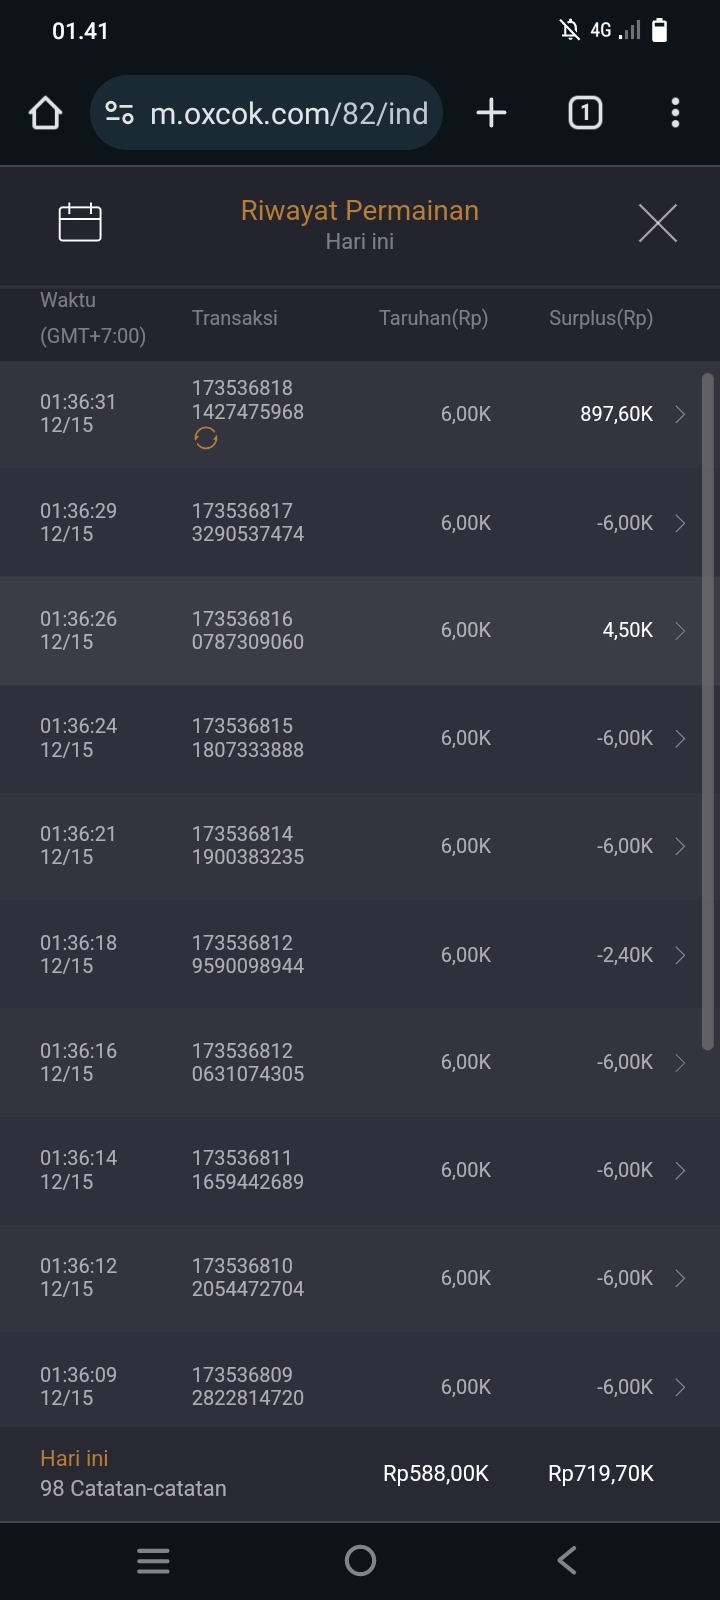Expand the -2,40K surplus row chevron
Viewport: 720px width, 1600px height.
pyautogui.click(x=680, y=955)
